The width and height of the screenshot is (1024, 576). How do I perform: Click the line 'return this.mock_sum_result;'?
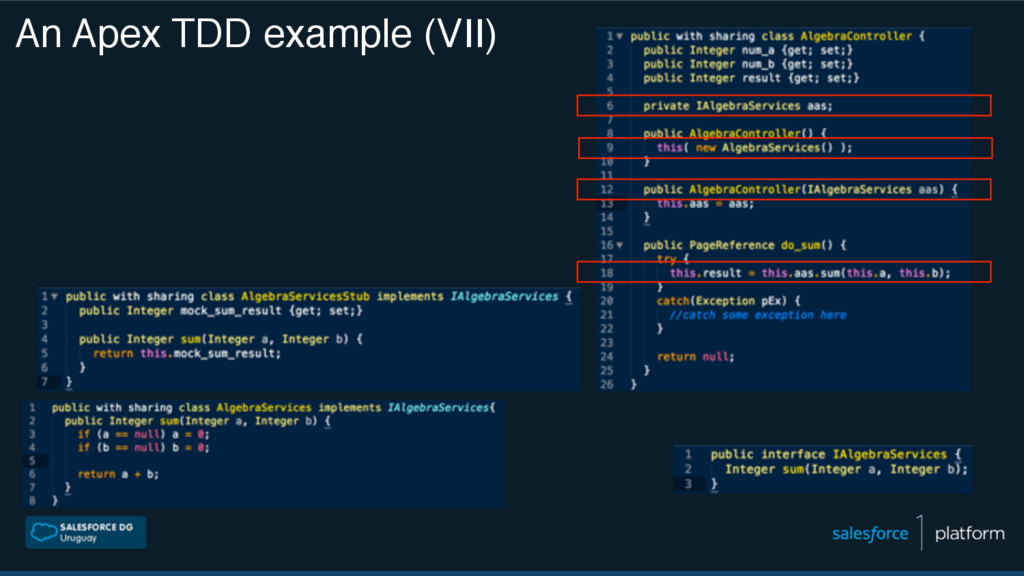[187, 353]
